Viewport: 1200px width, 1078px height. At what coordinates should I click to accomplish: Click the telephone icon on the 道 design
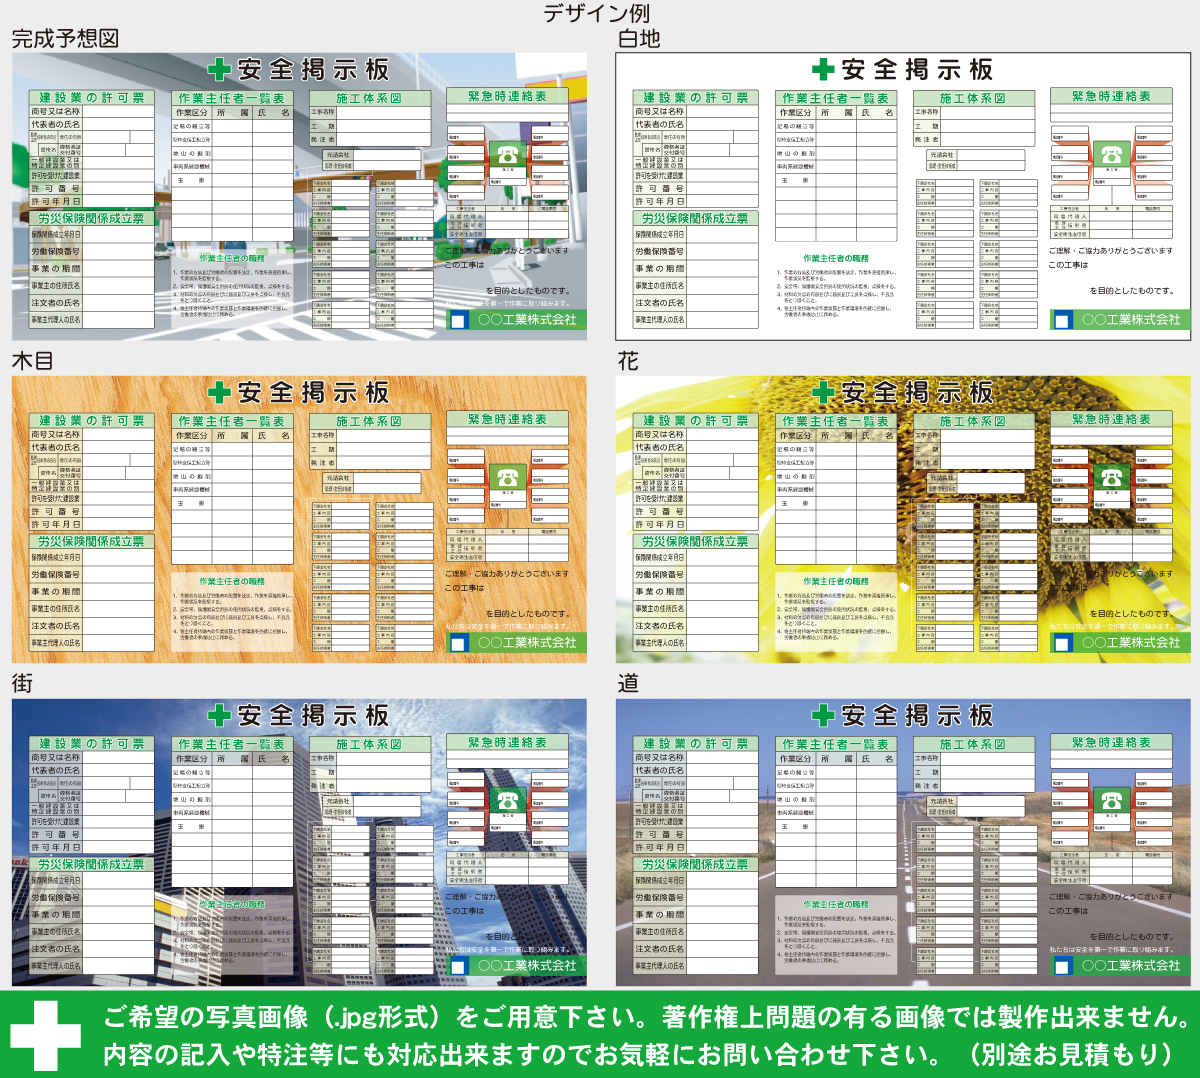coord(1110,801)
